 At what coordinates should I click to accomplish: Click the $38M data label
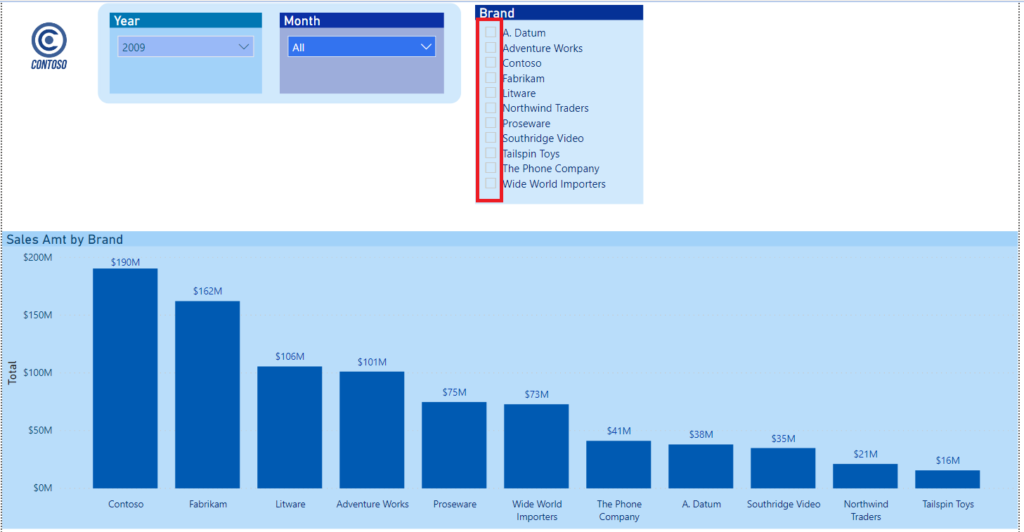point(701,434)
